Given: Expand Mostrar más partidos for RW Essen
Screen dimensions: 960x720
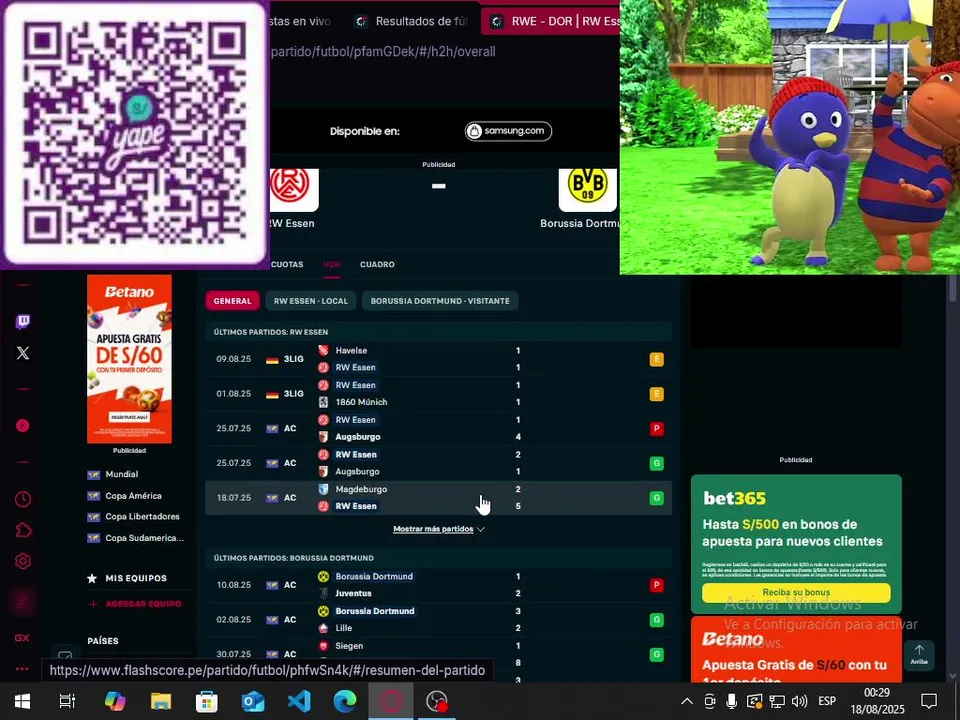Looking at the screenshot, I should [x=439, y=529].
